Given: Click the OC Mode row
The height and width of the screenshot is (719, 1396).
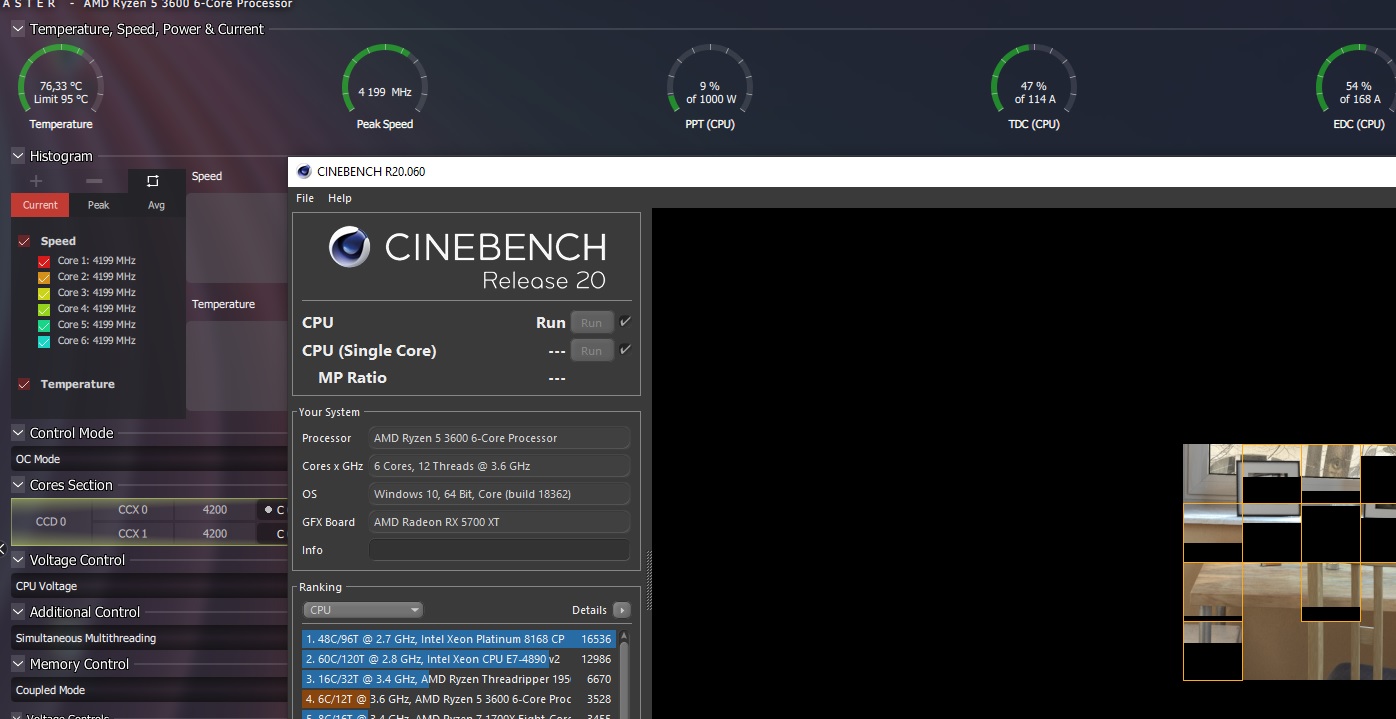Looking at the screenshot, I should click(x=149, y=459).
